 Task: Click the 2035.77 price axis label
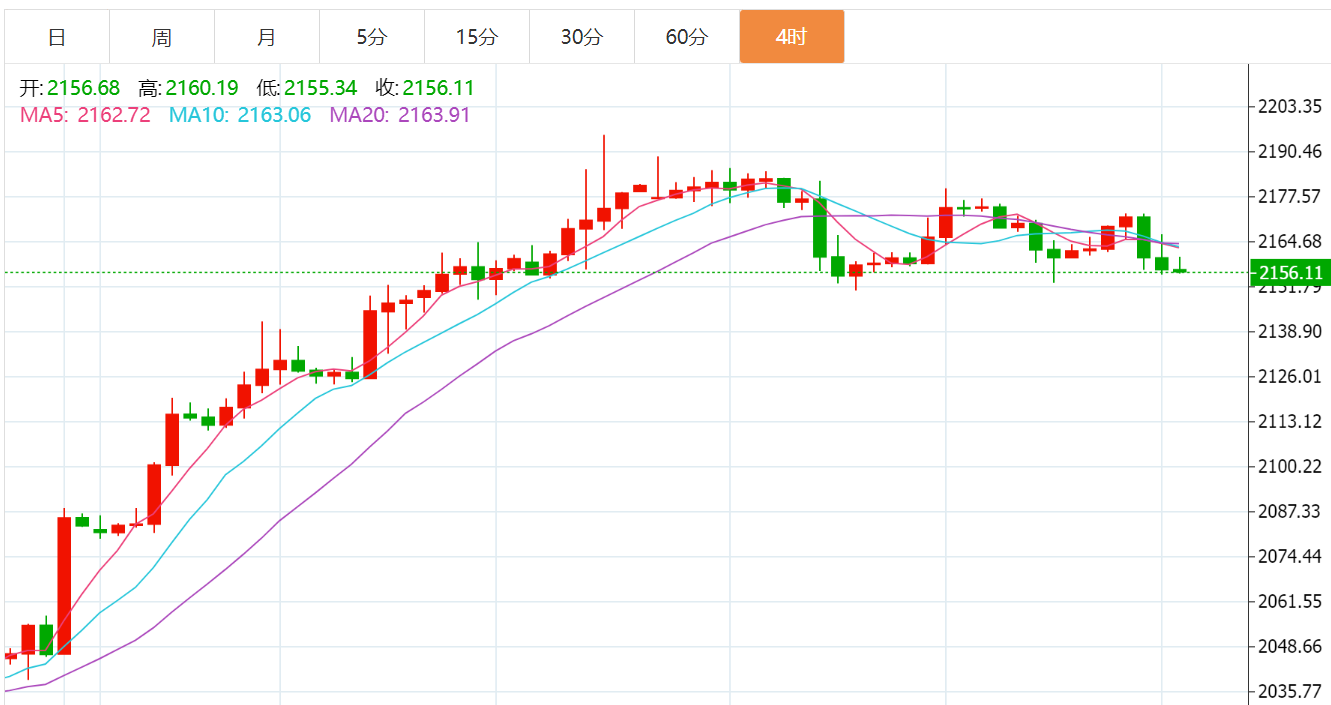pos(1288,692)
